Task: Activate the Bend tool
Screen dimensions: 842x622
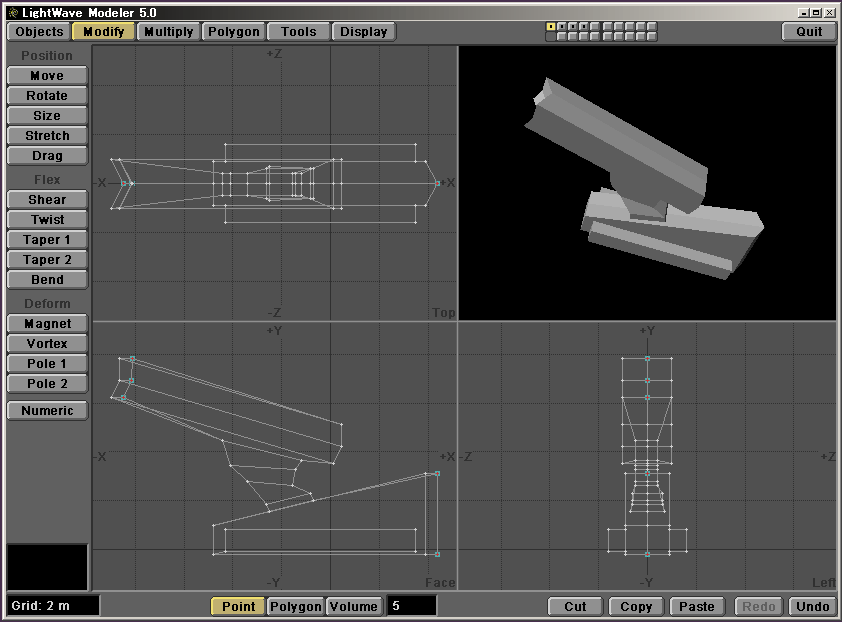Action: [x=47, y=280]
